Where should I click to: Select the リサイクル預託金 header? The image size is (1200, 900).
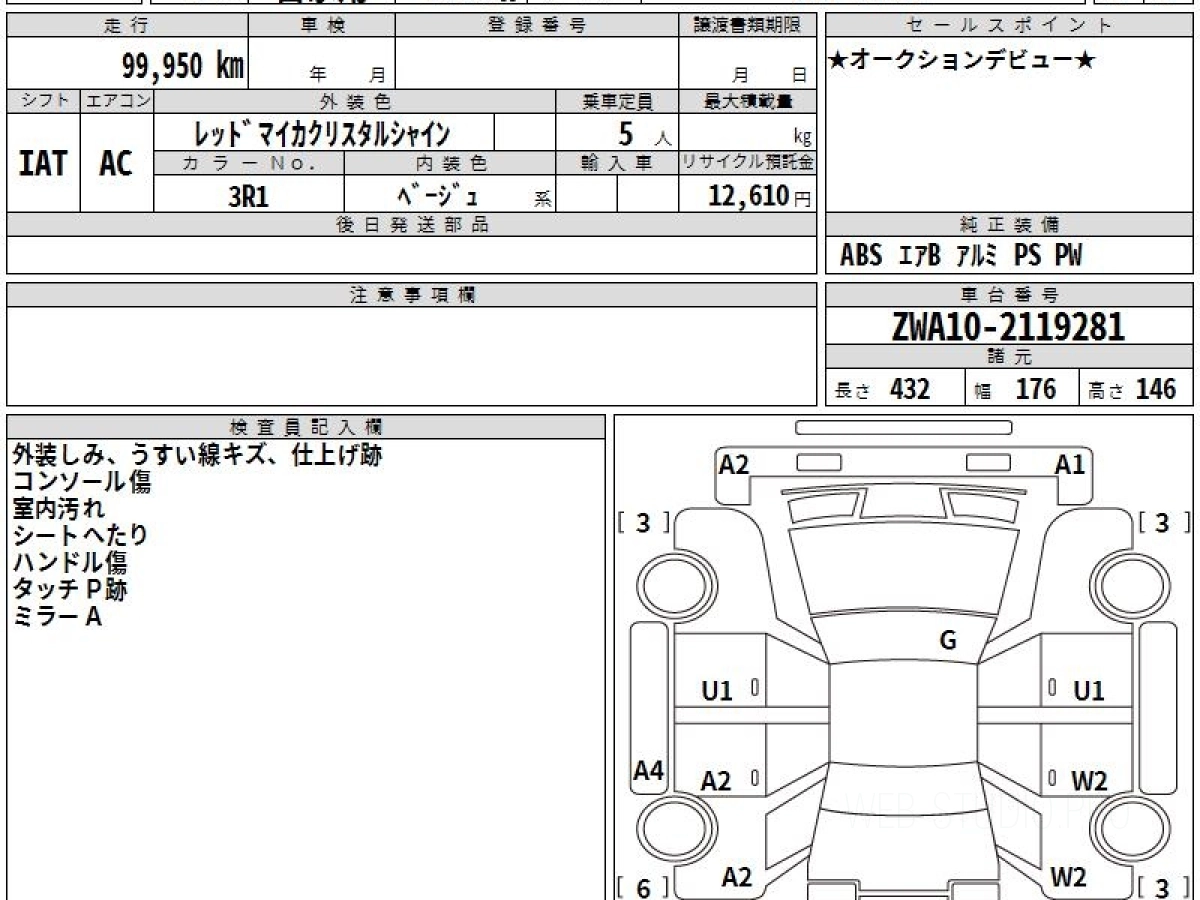point(748,163)
